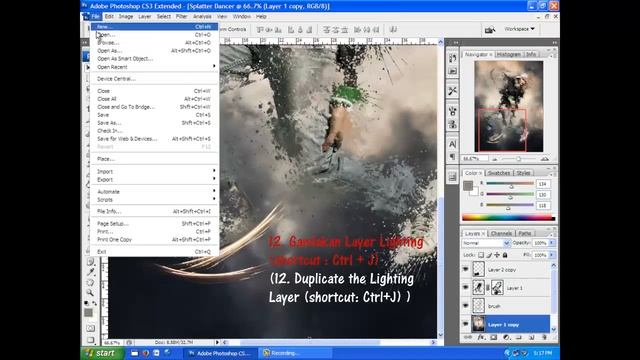Toggle lock image pixels brush icon

click(489, 255)
